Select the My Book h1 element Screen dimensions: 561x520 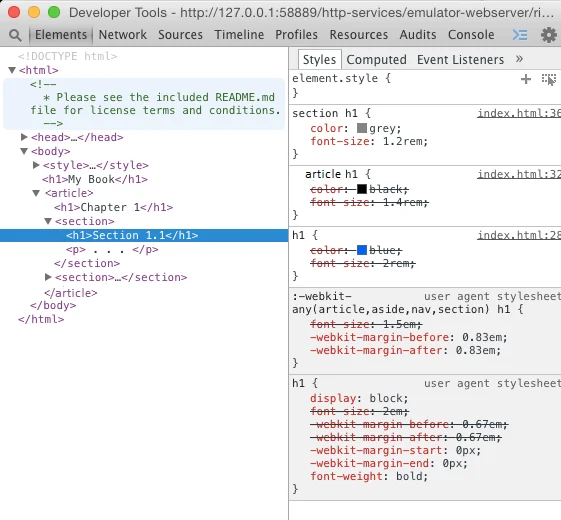tap(95, 179)
